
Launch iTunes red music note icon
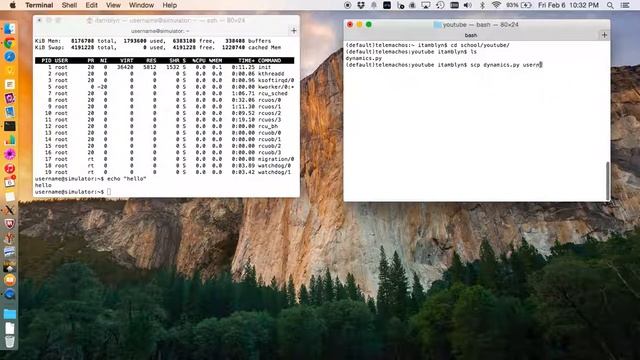tap(9, 168)
